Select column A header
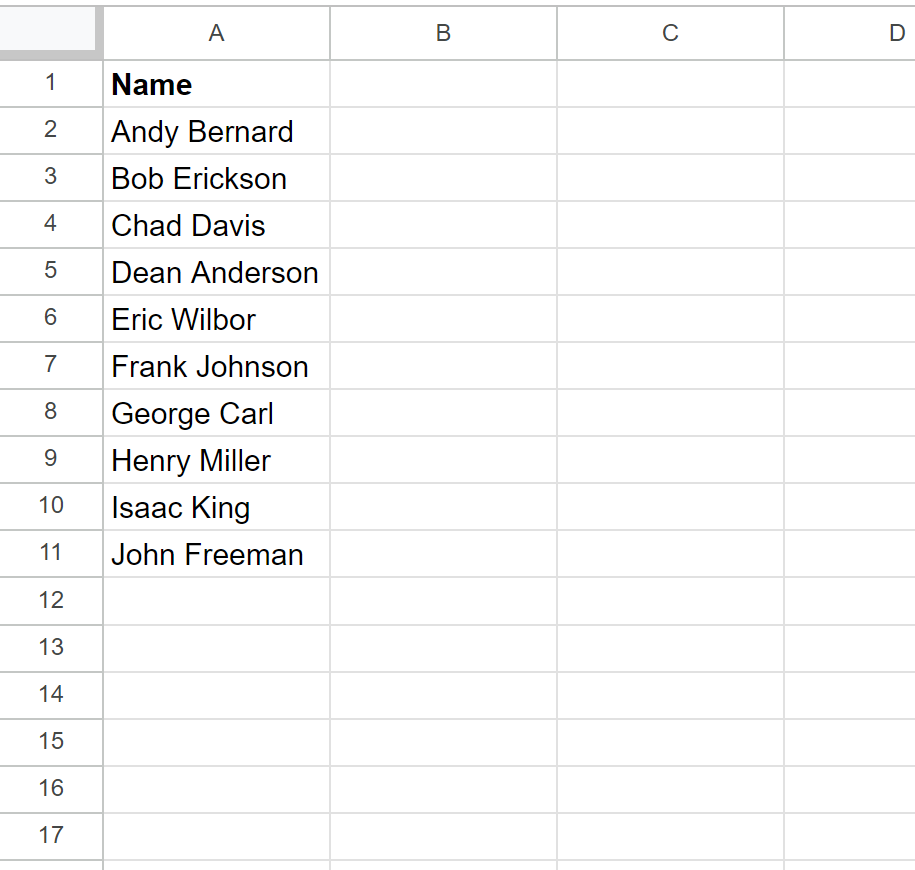 (216, 33)
